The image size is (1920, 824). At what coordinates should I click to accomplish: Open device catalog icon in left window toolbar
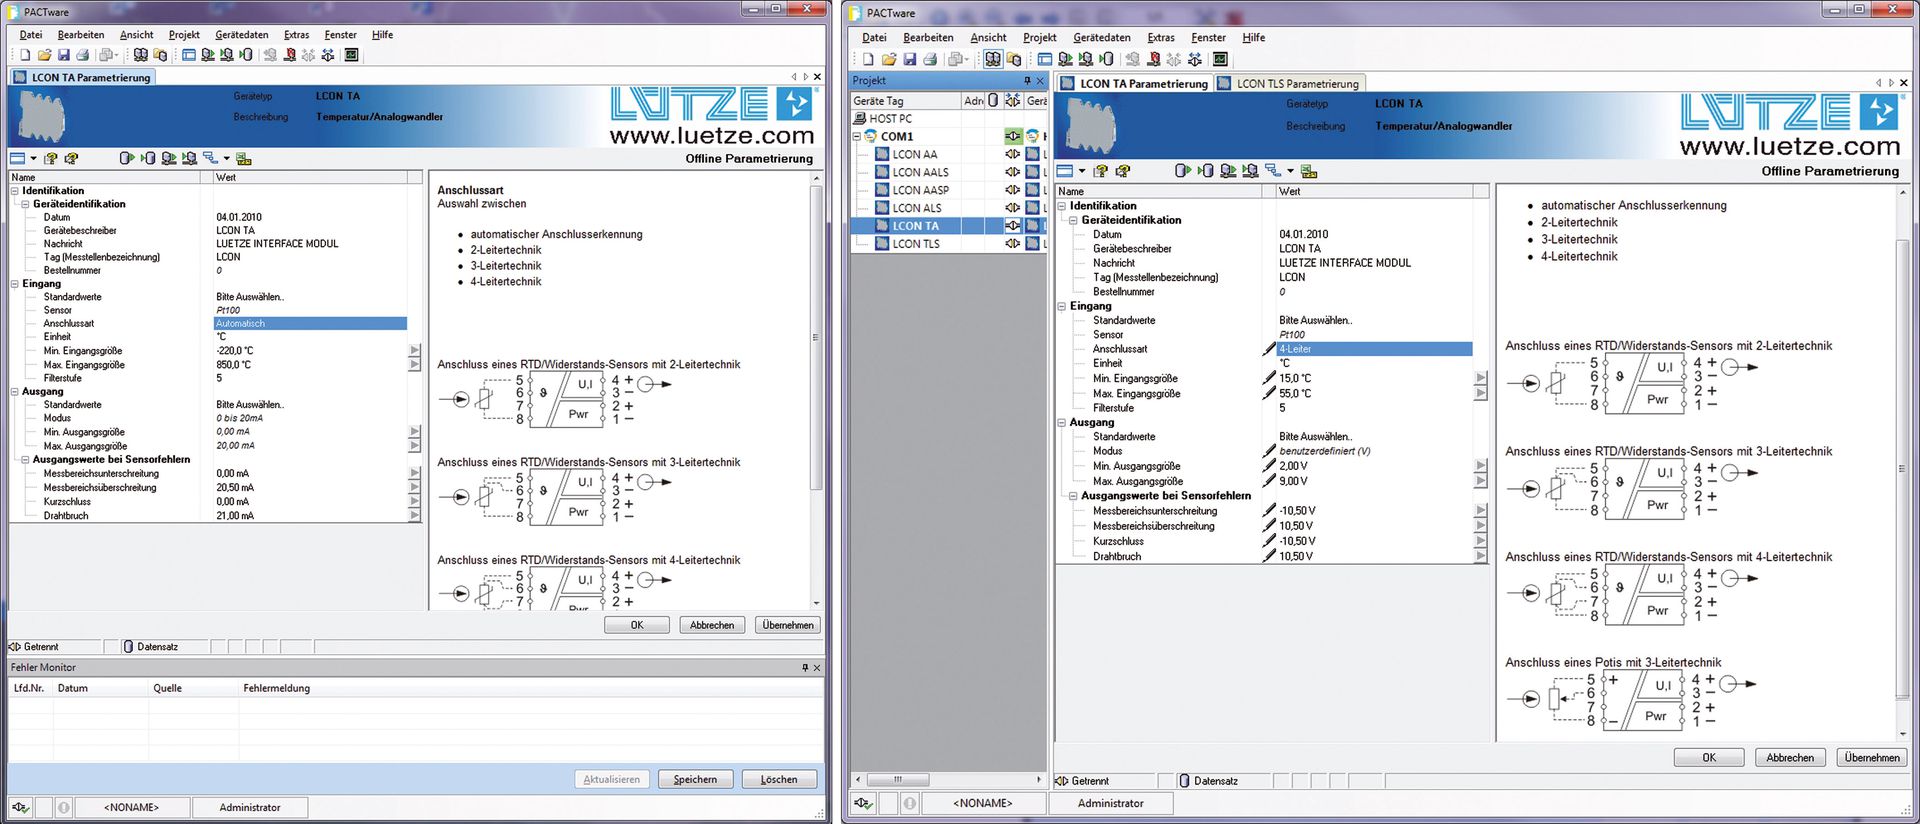click(x=161, y=55)
